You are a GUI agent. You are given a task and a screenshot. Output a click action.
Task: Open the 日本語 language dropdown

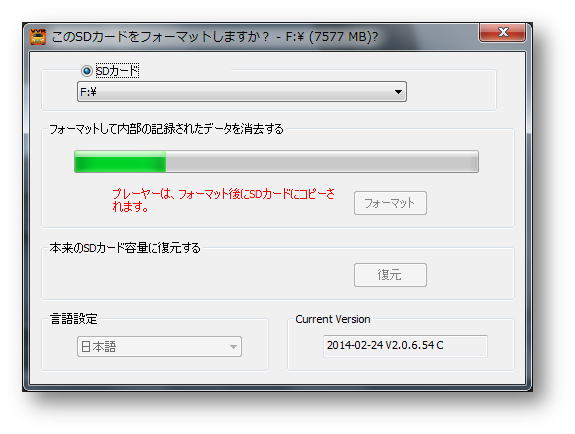(159, 347)
